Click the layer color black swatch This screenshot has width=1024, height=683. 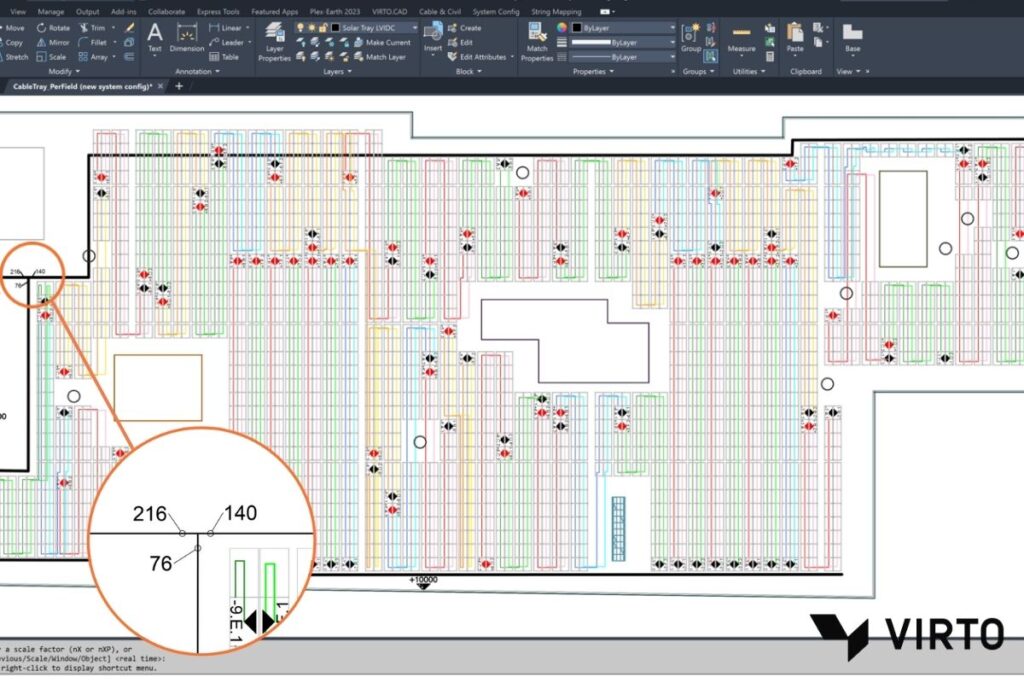click(x=335, y=28)
